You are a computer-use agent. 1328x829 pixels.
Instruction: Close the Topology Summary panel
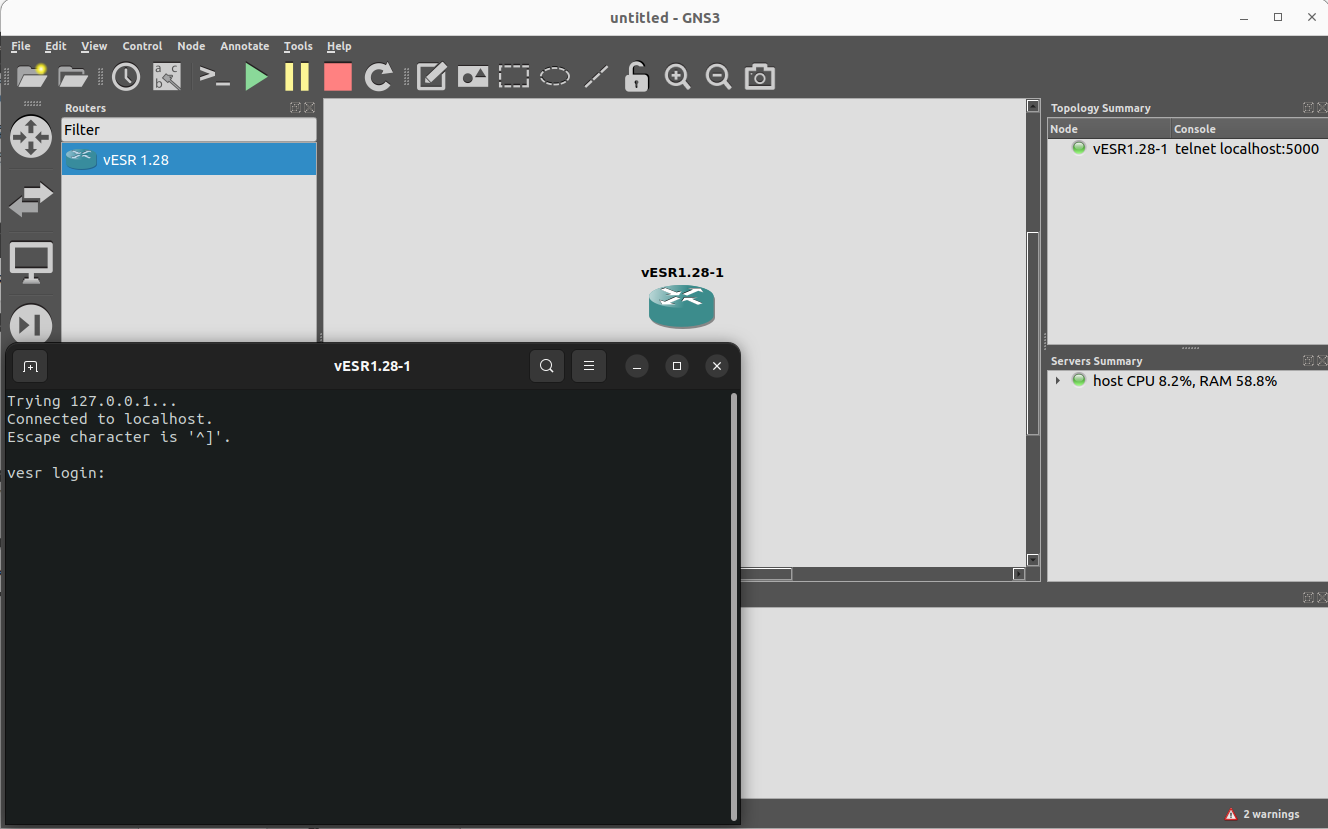click(x=1321, y=108)
